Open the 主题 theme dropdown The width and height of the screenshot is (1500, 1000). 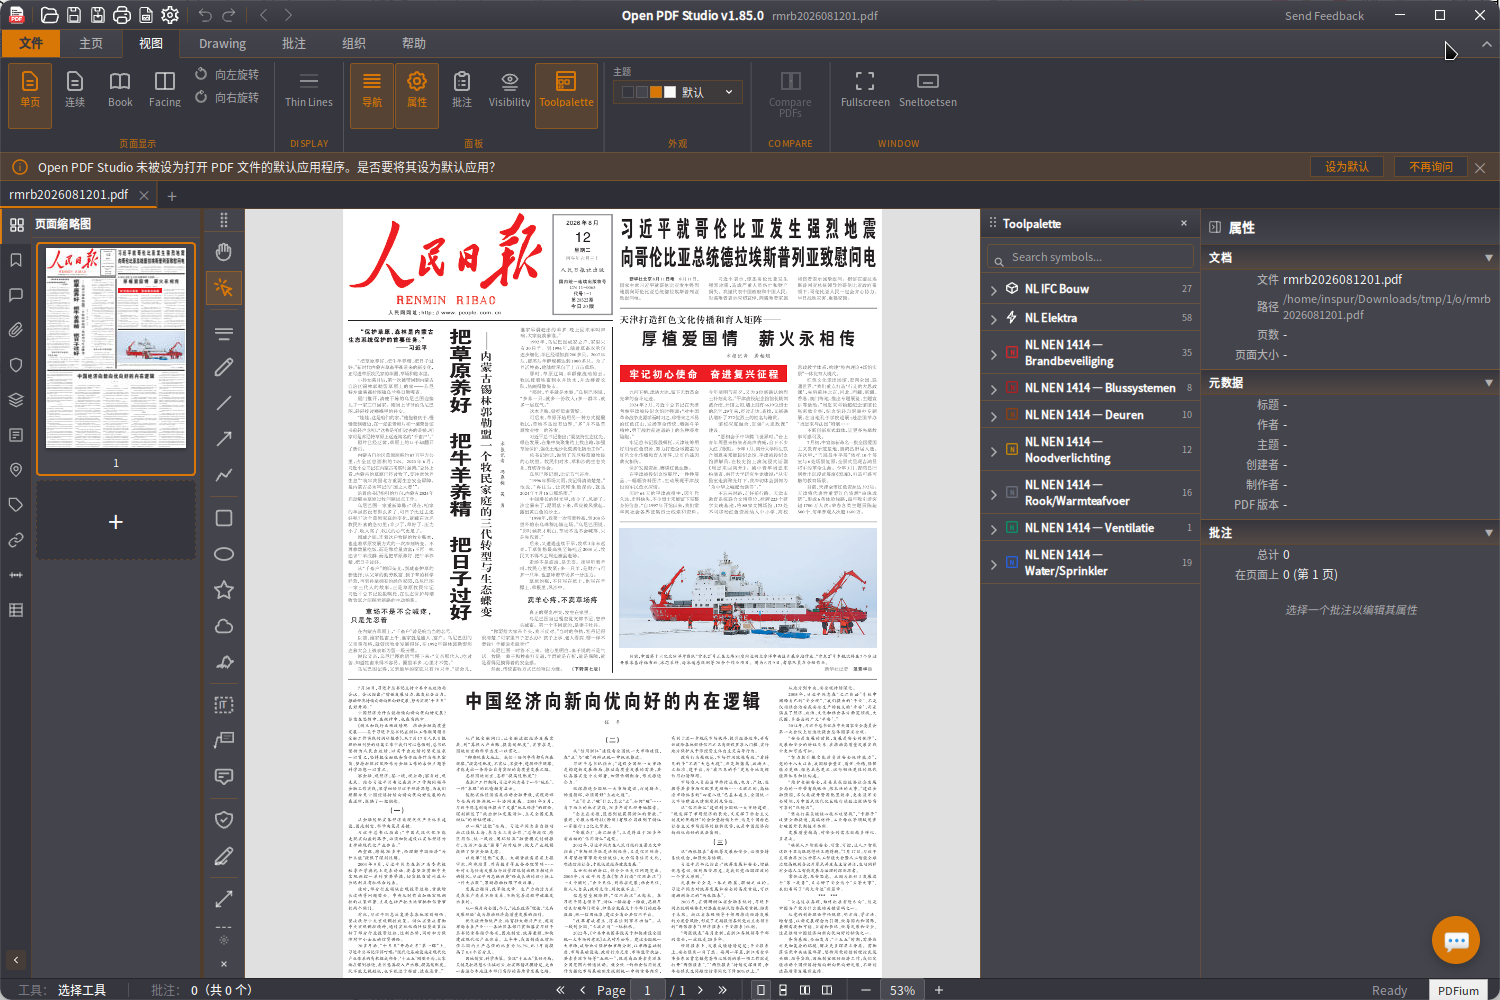[678, 92]
